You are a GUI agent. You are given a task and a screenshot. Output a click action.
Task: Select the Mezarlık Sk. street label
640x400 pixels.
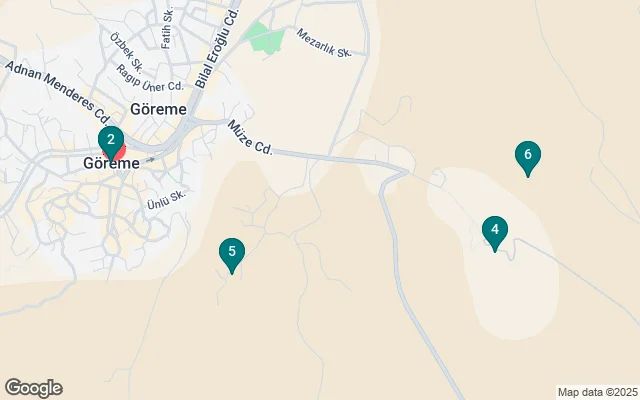point(324,43)
